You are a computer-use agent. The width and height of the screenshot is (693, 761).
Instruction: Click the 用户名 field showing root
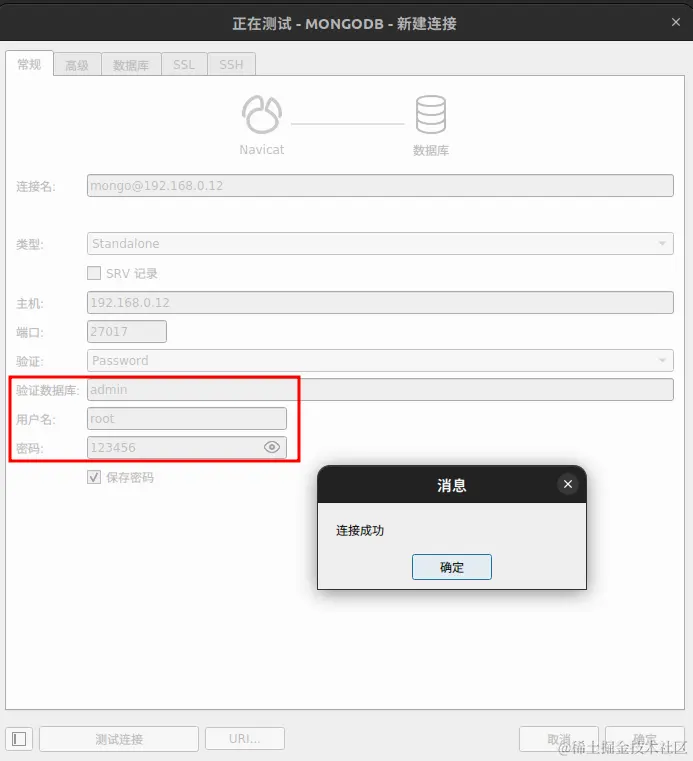pyautogui.click(x=187, y=418)
